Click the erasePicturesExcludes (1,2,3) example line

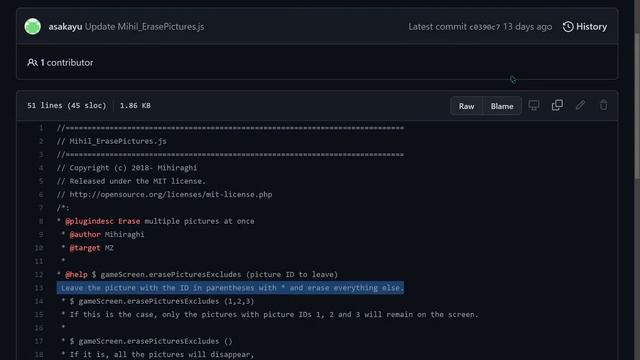158,301
